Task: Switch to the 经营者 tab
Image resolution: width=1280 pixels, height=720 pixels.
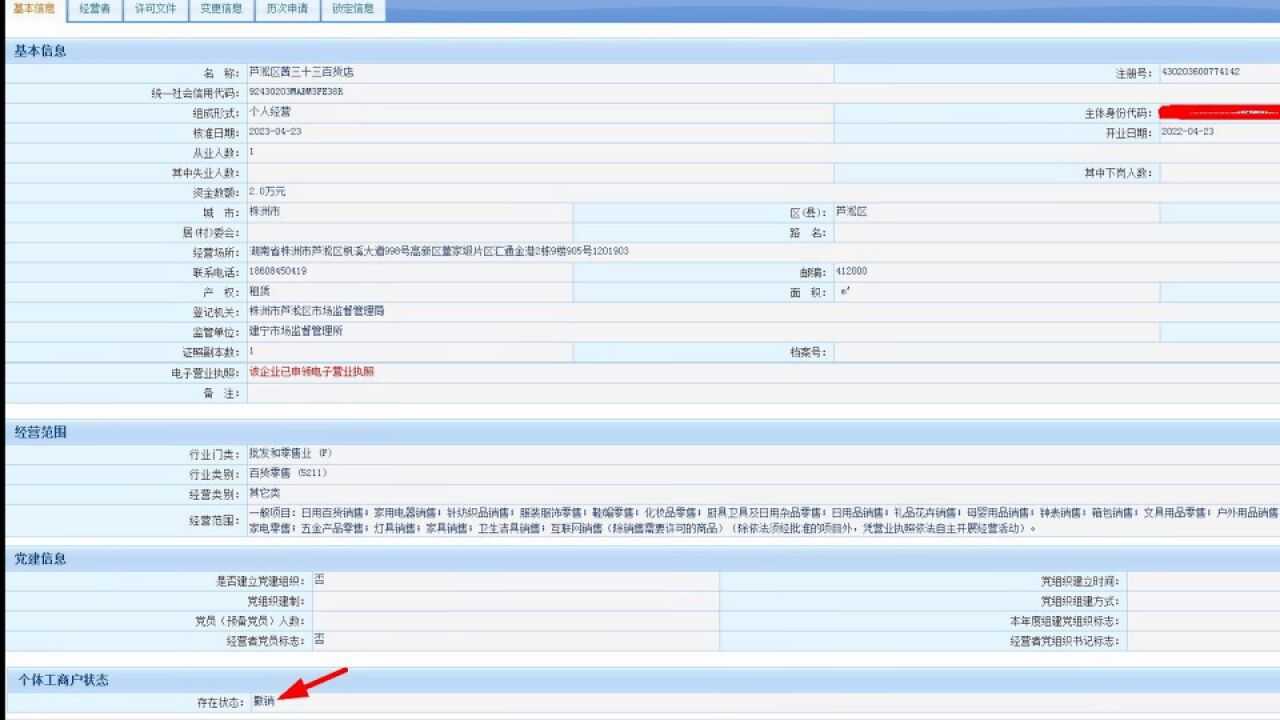Action: 95,9
